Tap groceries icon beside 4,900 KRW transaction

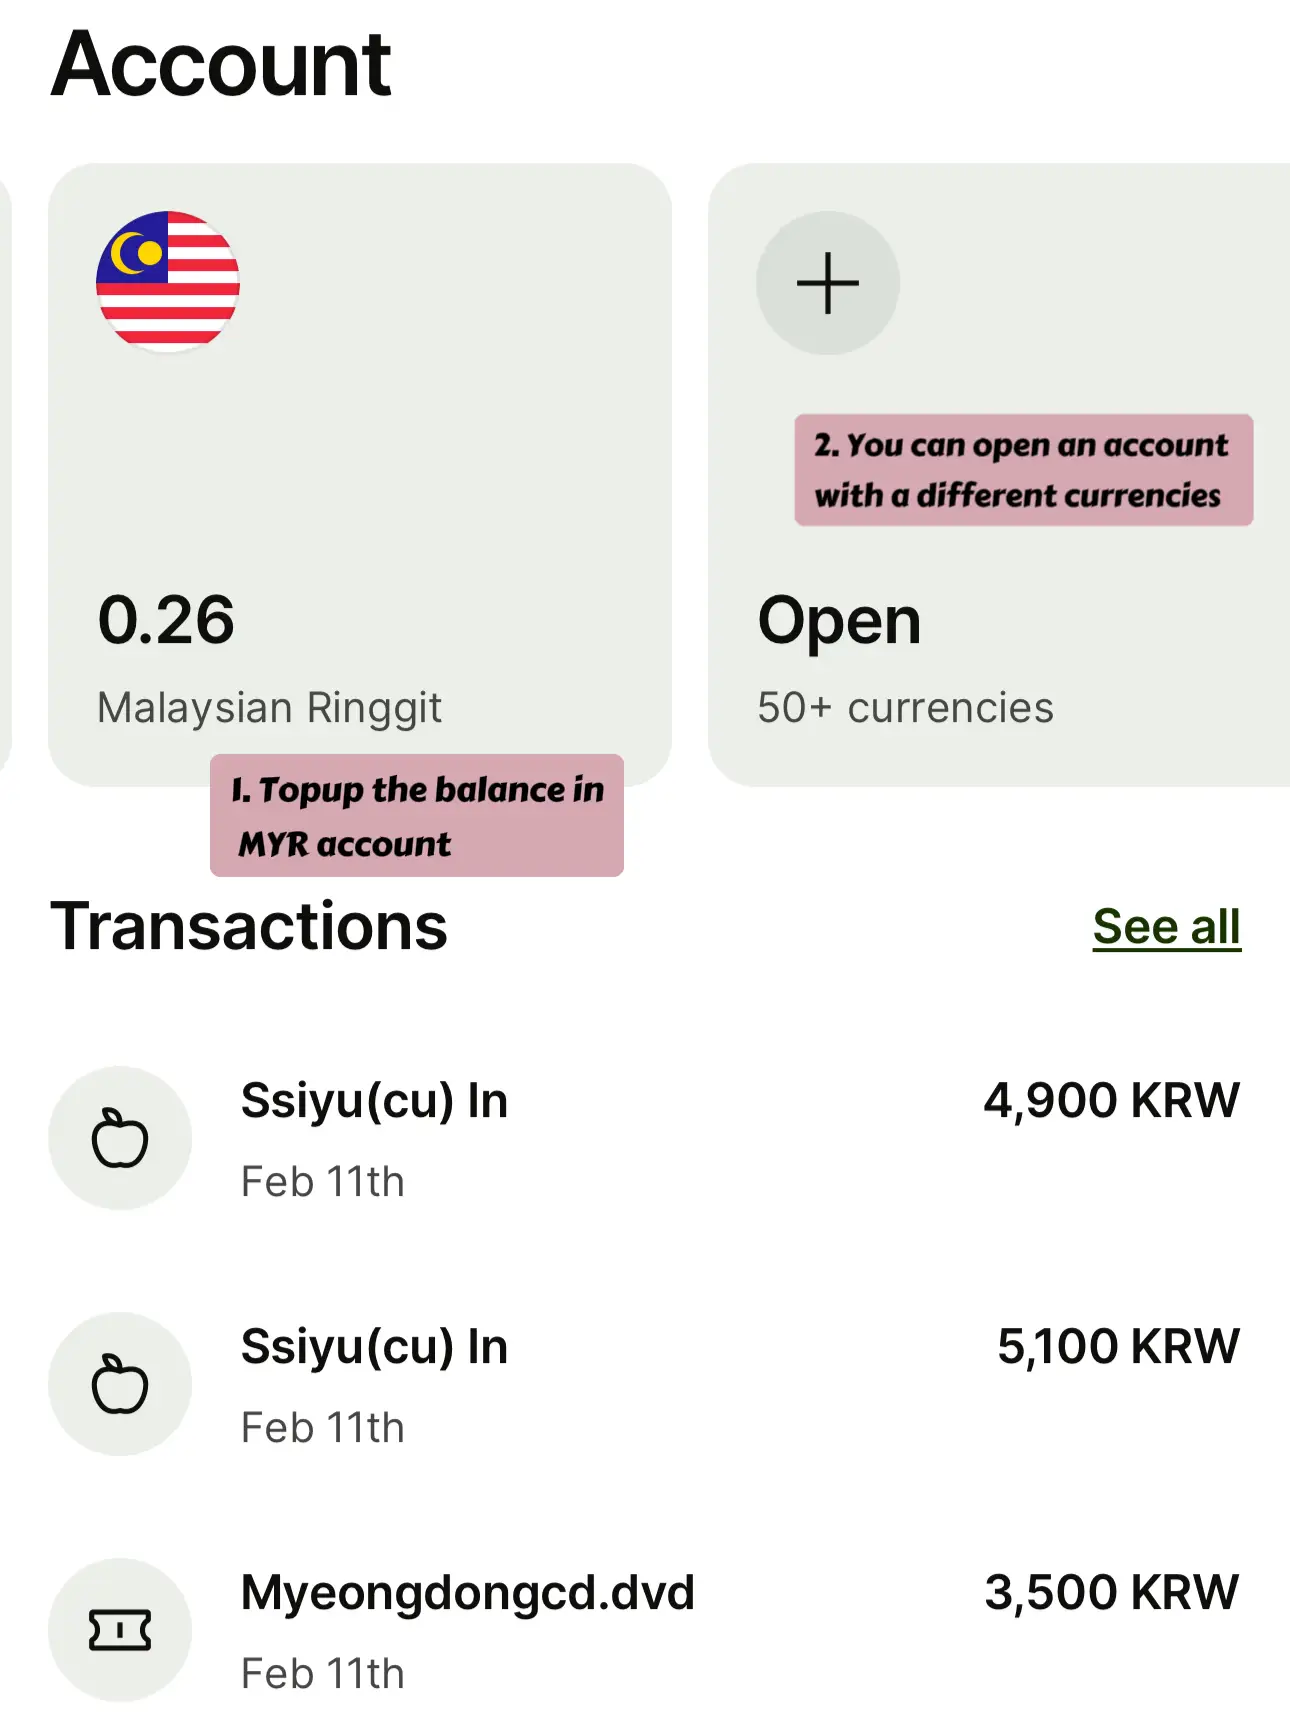(x=120, y=1138)
